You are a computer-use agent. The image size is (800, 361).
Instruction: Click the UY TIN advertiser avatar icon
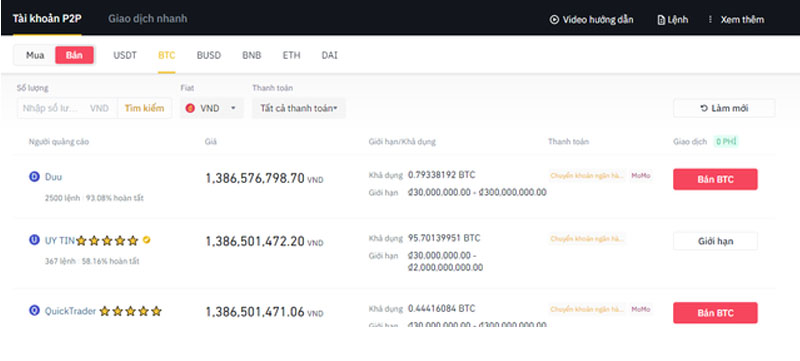pyautogui.click(x=34, y=240)
